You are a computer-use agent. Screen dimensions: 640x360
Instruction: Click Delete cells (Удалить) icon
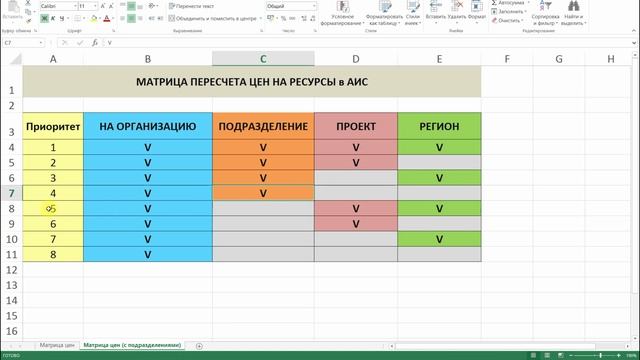point(457,12)
